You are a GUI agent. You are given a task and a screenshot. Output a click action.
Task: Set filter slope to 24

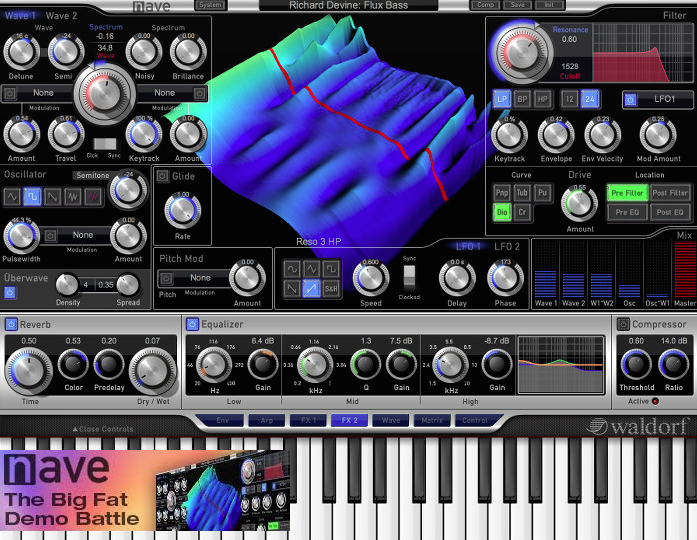pos(590,99)
